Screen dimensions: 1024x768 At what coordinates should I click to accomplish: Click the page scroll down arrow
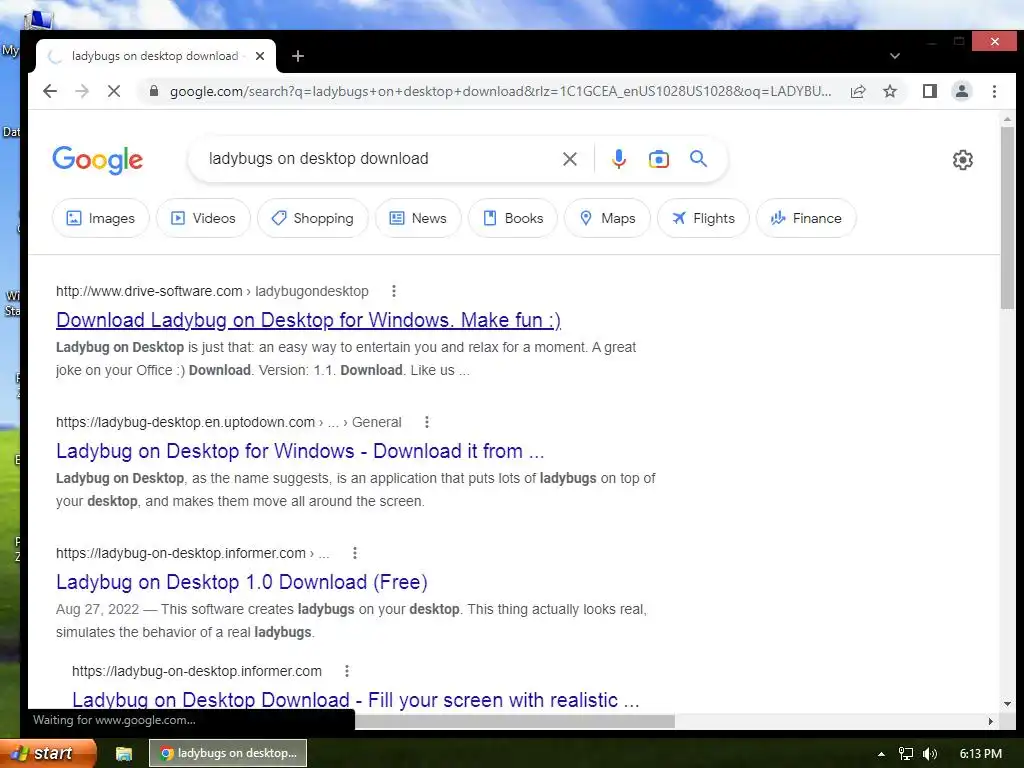tap(1007, 704)
